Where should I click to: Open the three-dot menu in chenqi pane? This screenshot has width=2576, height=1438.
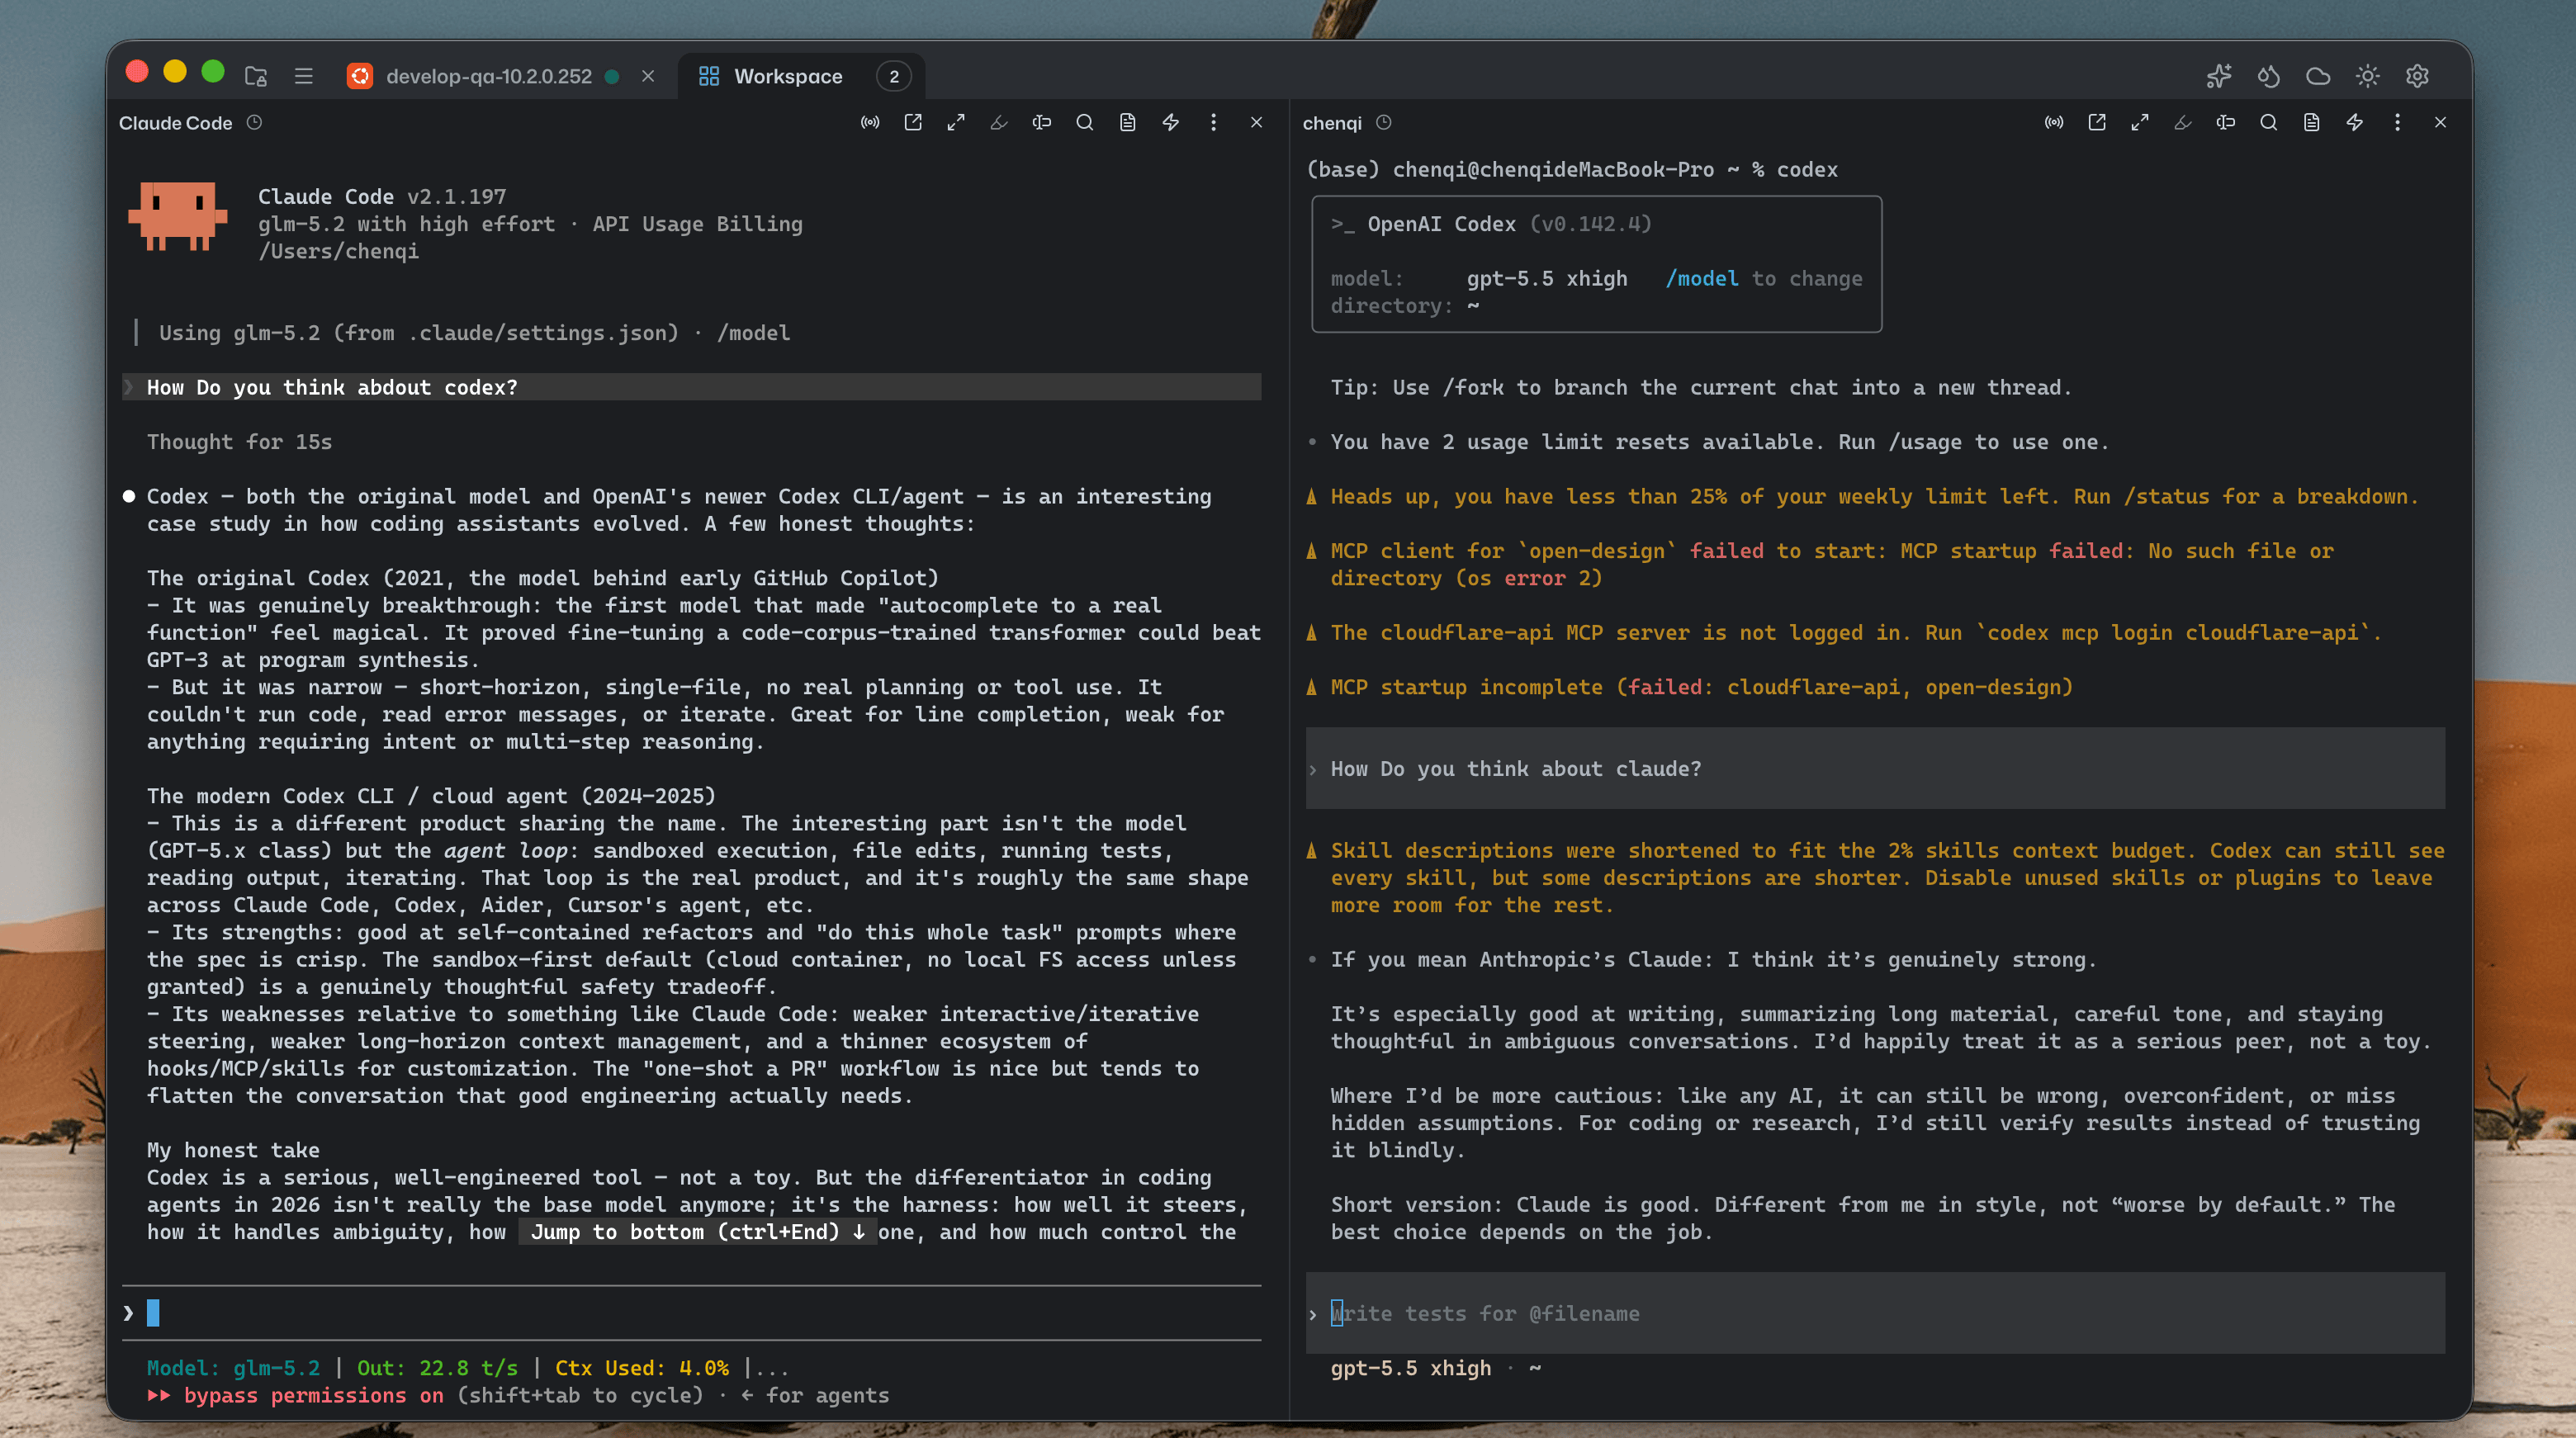click(x=2398, y=122)
